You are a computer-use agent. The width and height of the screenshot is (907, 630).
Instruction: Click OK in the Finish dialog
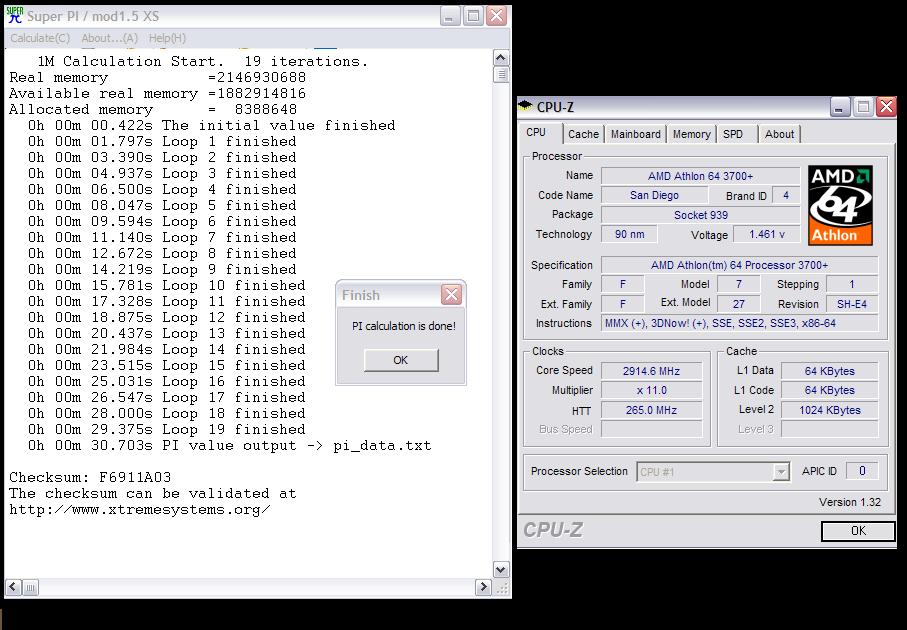point(401,360)
